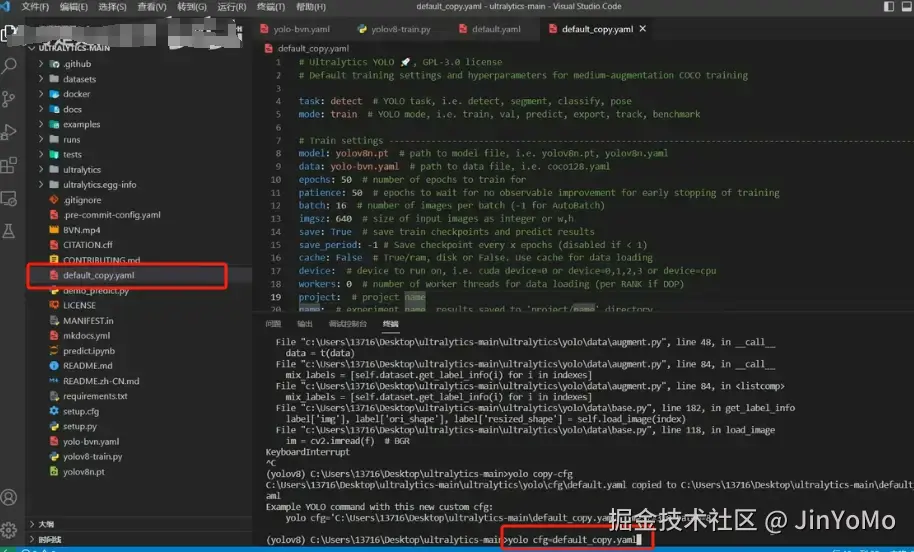Open the Search view in activity bar
This screenshot has width=914, height=552.
click(9, 65)
